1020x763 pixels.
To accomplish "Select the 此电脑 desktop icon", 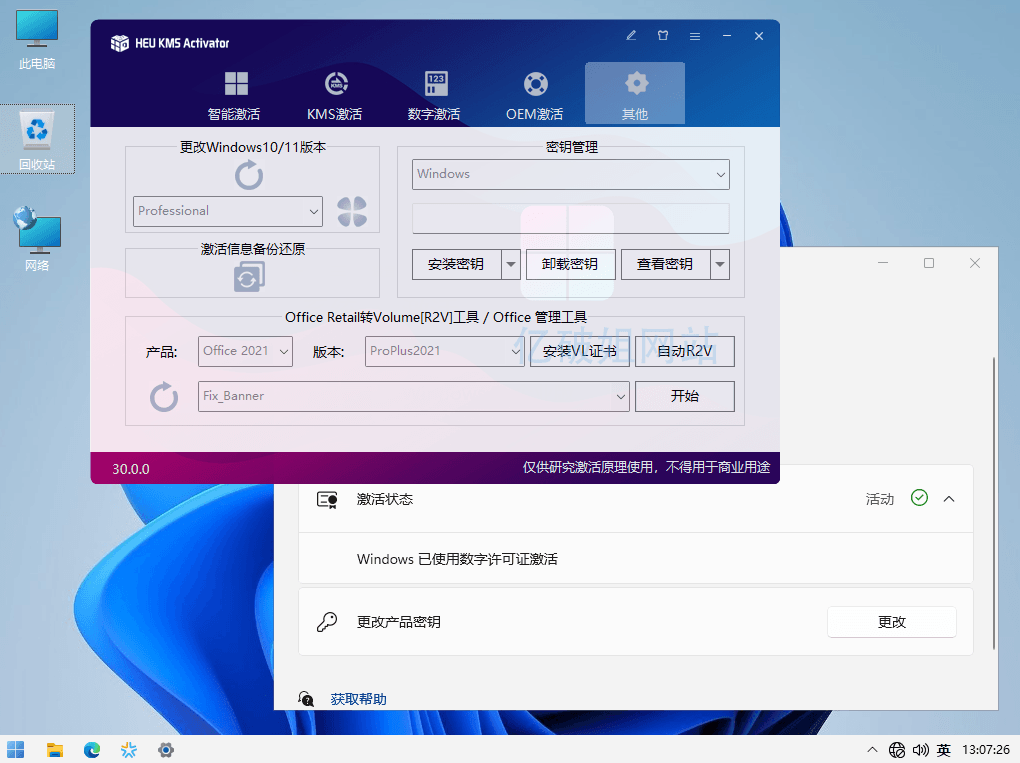I will click(37, 40).
